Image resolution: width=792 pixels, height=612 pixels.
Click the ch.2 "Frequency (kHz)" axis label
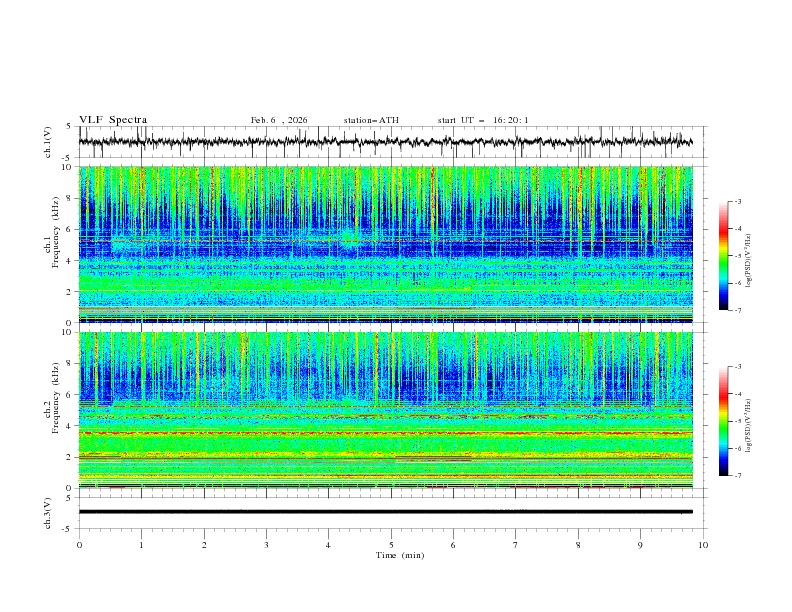click(x=55, y=397)
